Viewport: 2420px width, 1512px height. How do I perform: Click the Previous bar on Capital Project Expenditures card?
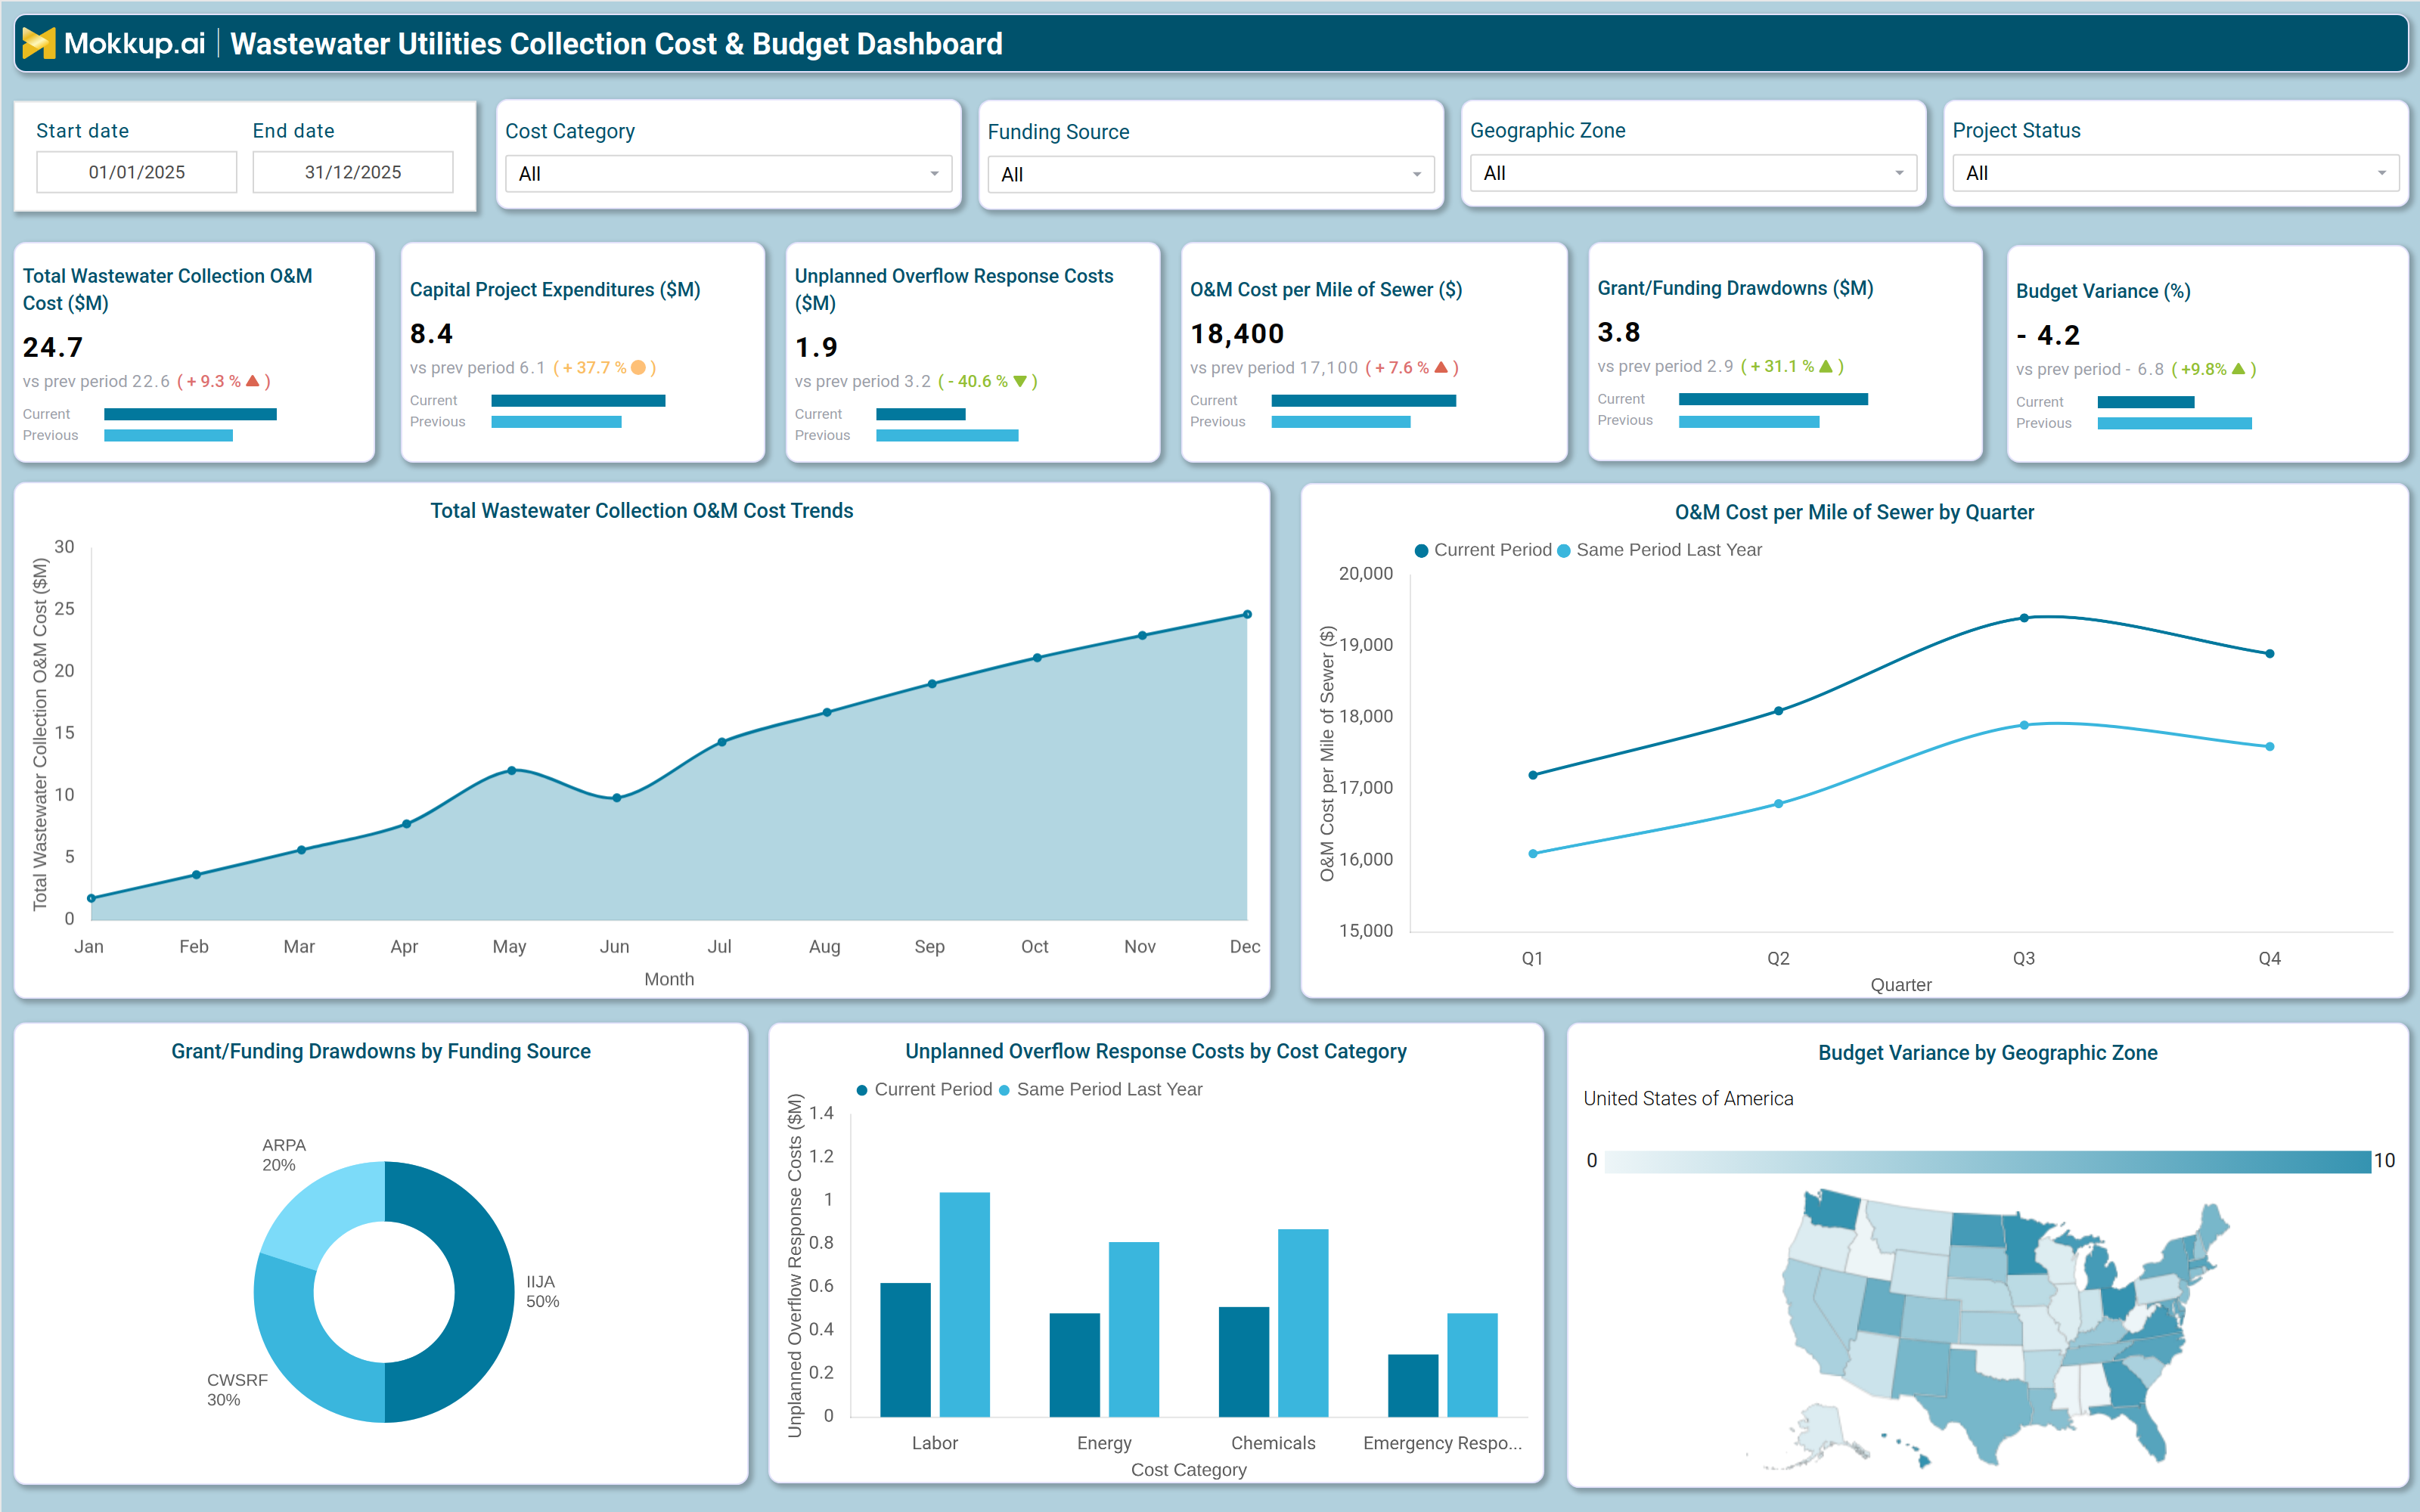(x=556, y=422)
